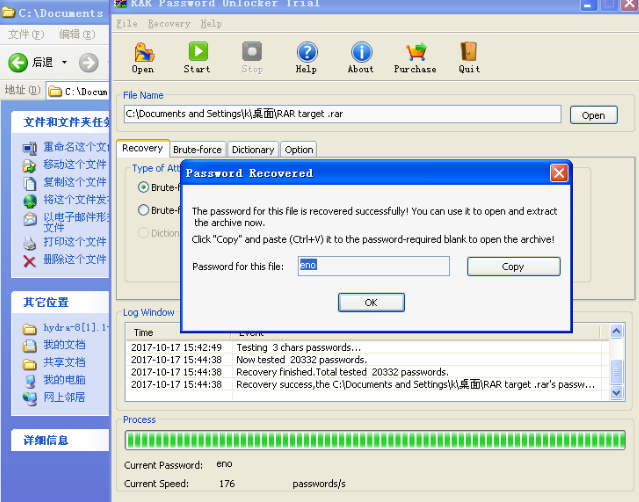Click the green Back arrow in Explorer

click(x=18, y=62)
